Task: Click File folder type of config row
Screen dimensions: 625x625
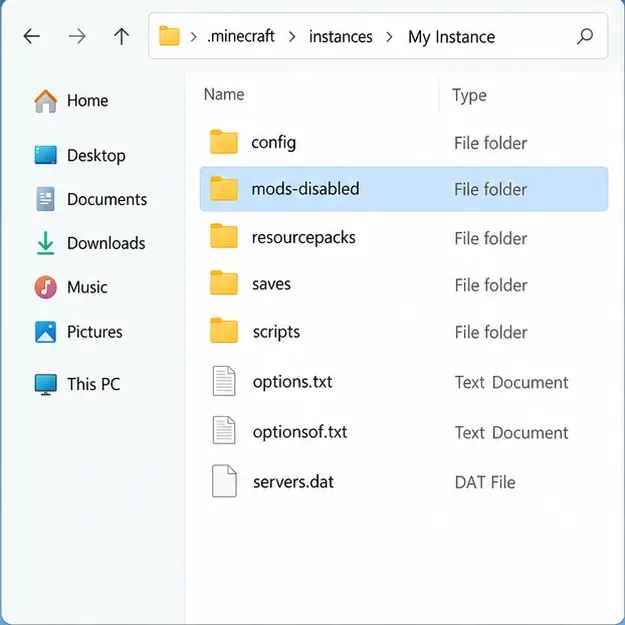Action: 491,143
